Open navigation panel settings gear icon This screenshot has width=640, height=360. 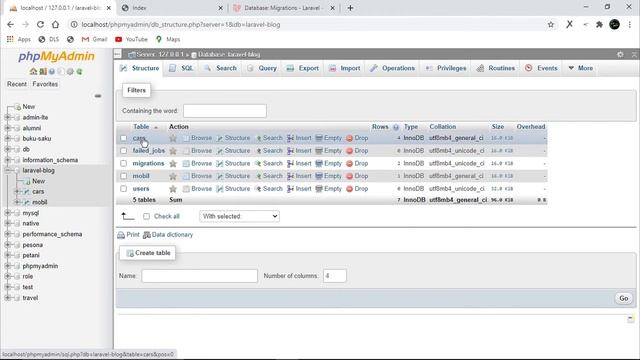coord(70,71)
